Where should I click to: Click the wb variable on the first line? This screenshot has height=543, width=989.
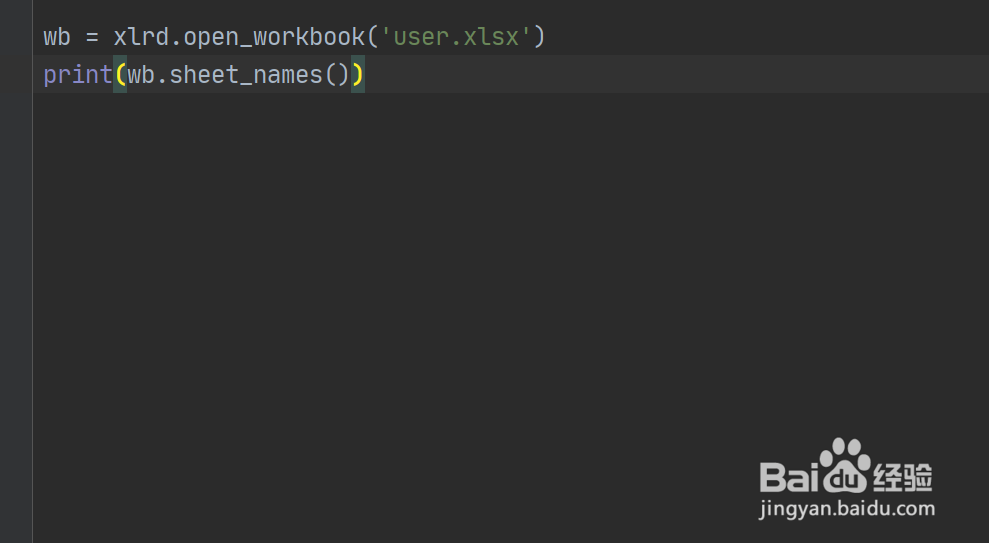57,37
